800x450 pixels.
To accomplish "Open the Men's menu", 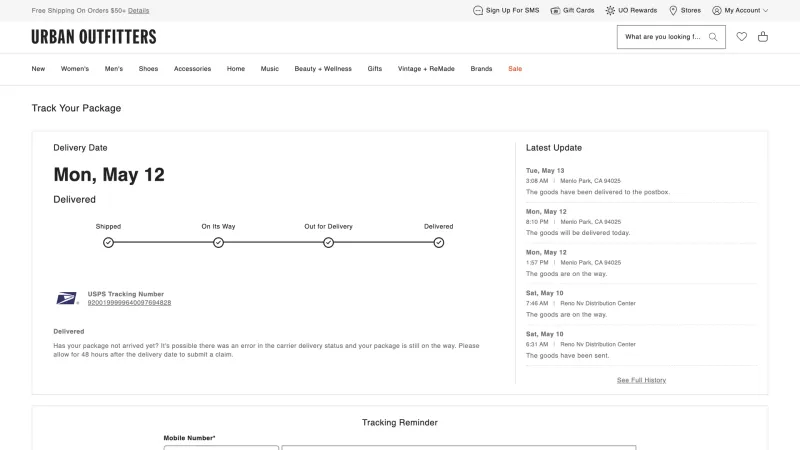I will (x=114, y=68).
